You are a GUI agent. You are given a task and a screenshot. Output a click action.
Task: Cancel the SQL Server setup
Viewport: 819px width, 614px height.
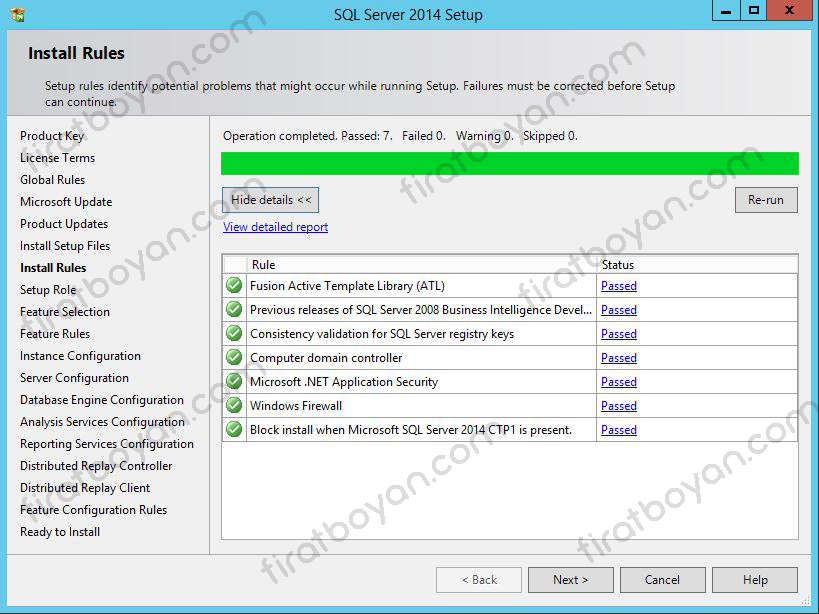pyautogui.click(x=662, y=580)
